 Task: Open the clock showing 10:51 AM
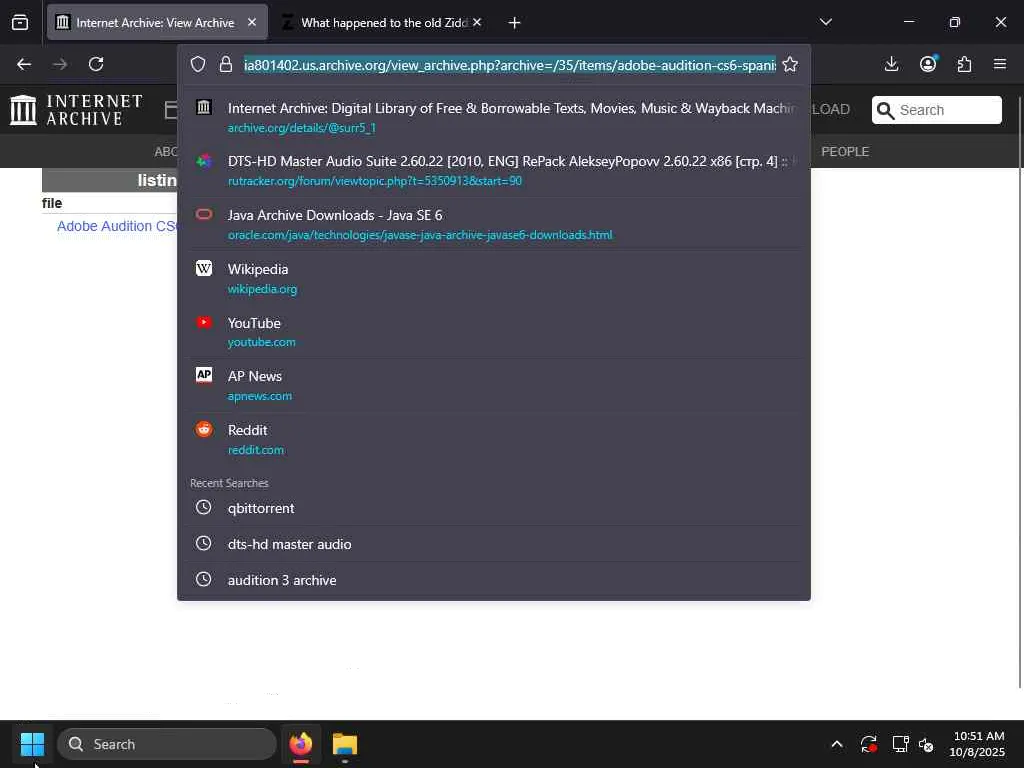point(977,744)
